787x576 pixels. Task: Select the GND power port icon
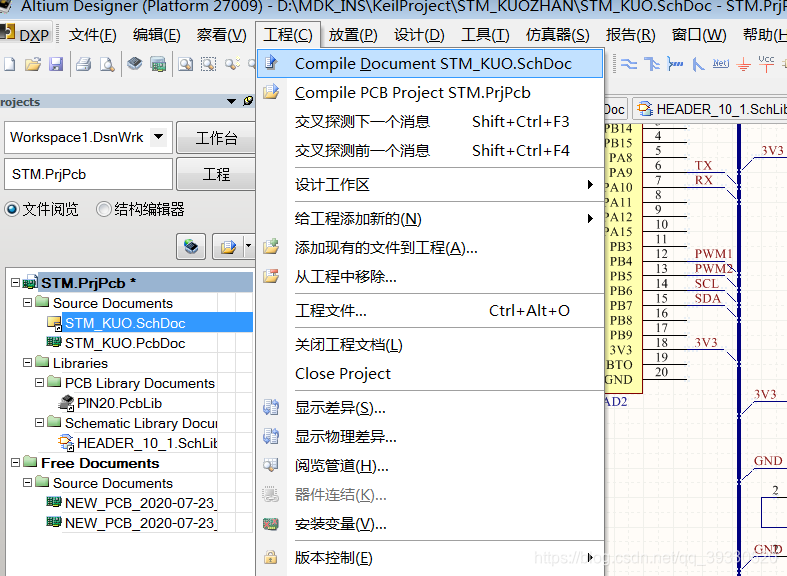(743, 65)
